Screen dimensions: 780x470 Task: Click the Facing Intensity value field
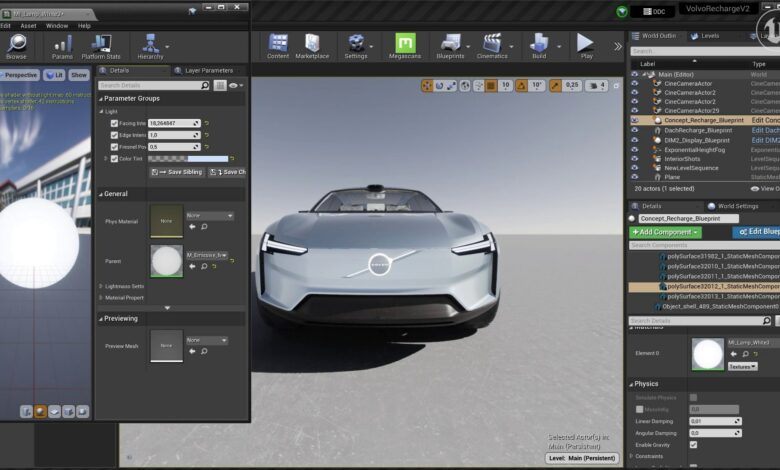coord(174,123)
